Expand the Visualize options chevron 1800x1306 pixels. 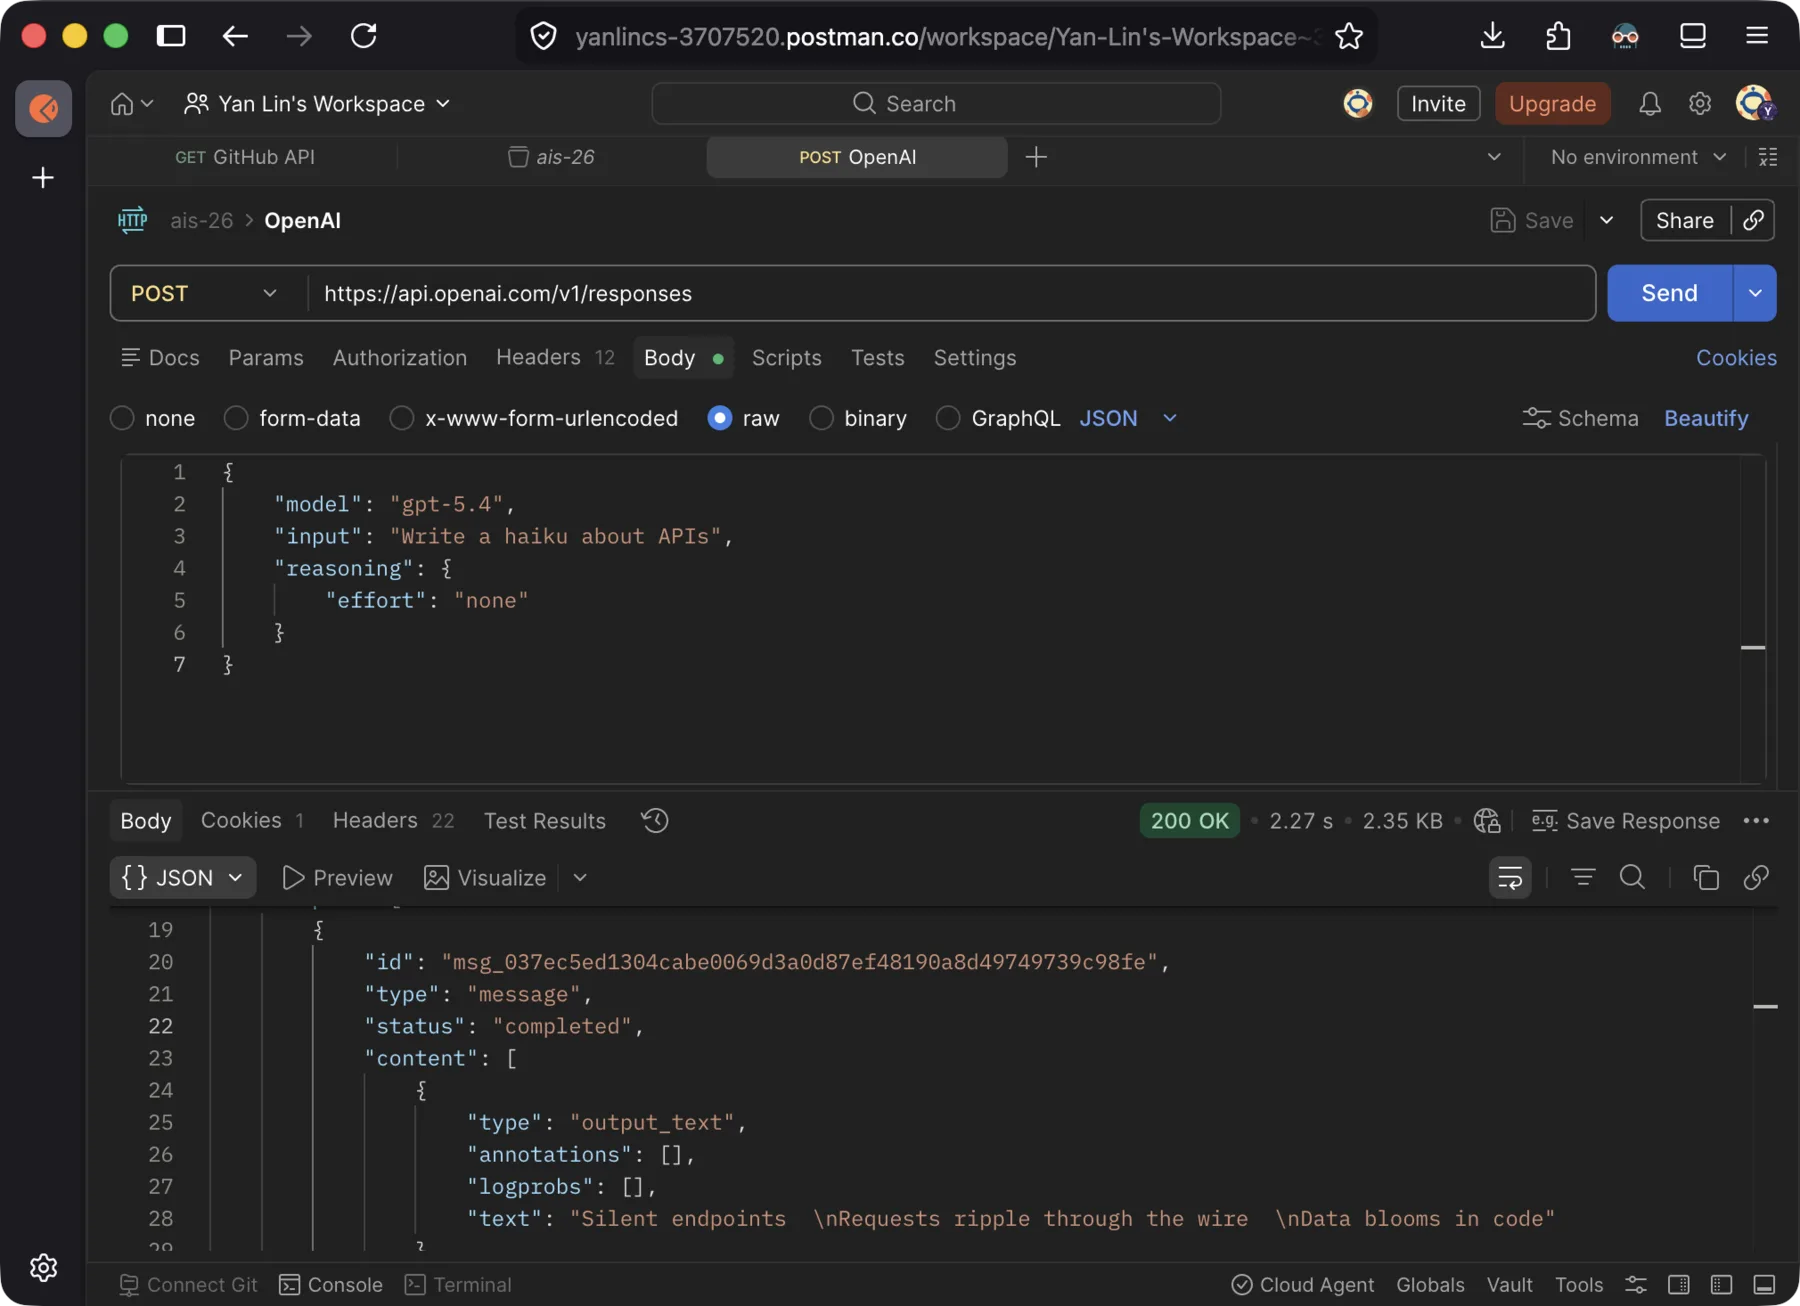[580, 878]
